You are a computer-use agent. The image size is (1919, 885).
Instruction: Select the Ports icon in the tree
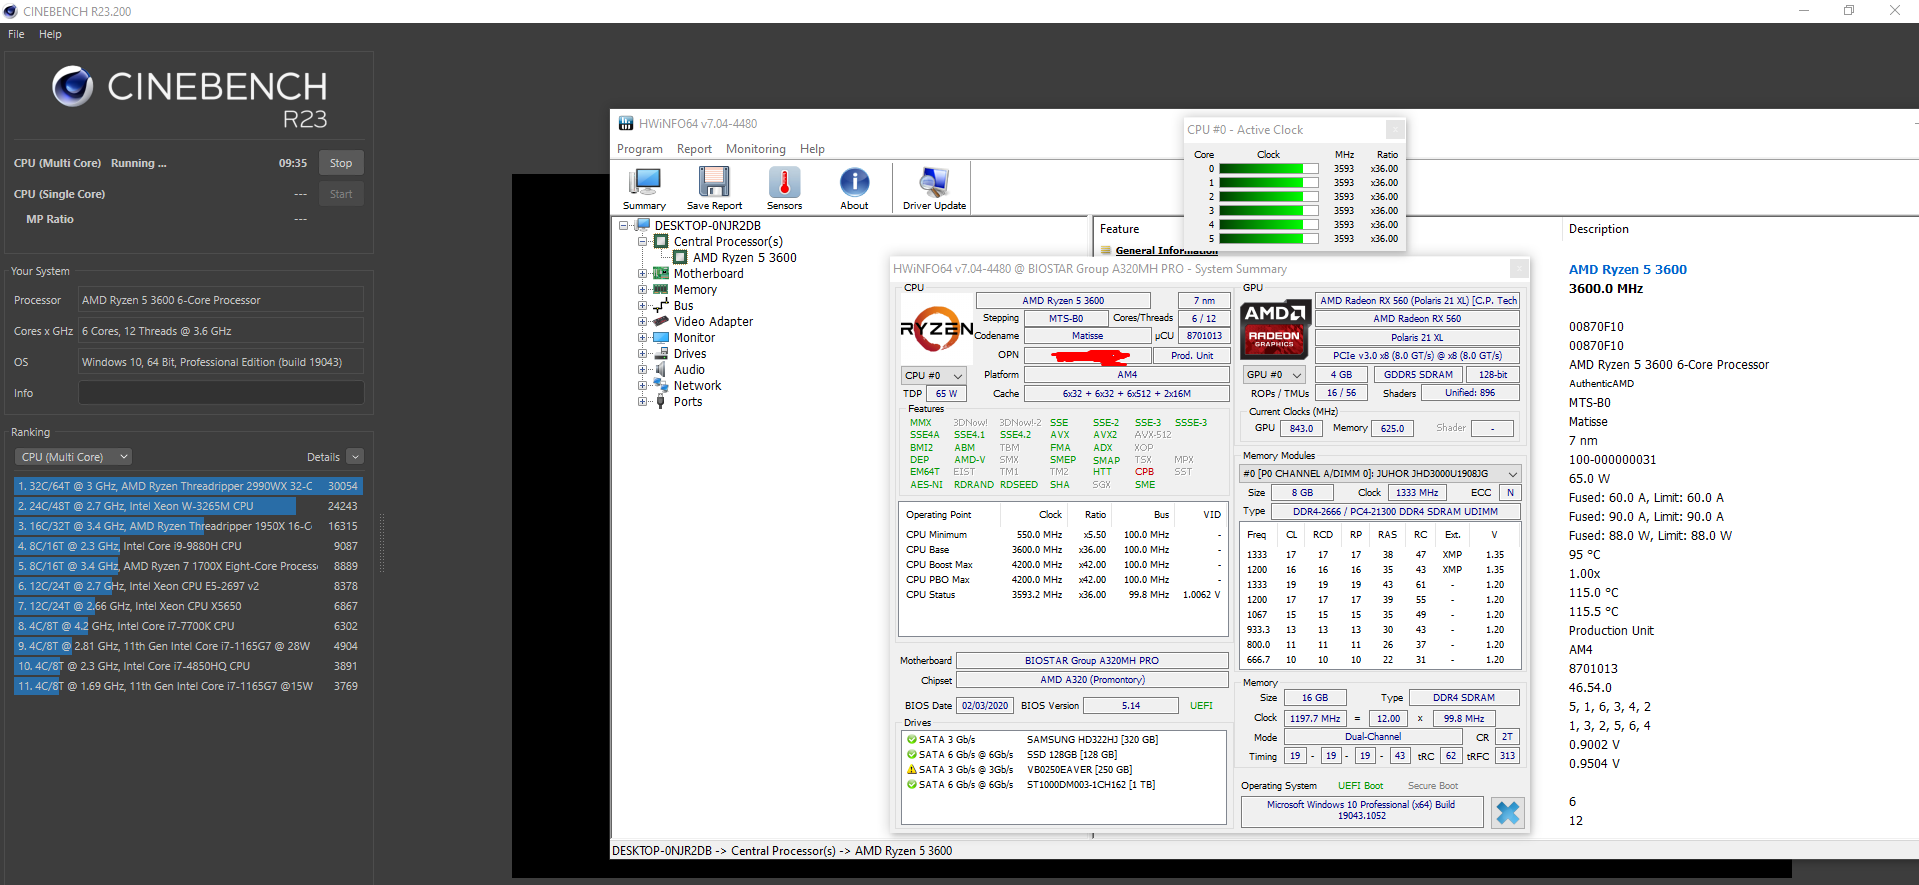pos(660,401)
